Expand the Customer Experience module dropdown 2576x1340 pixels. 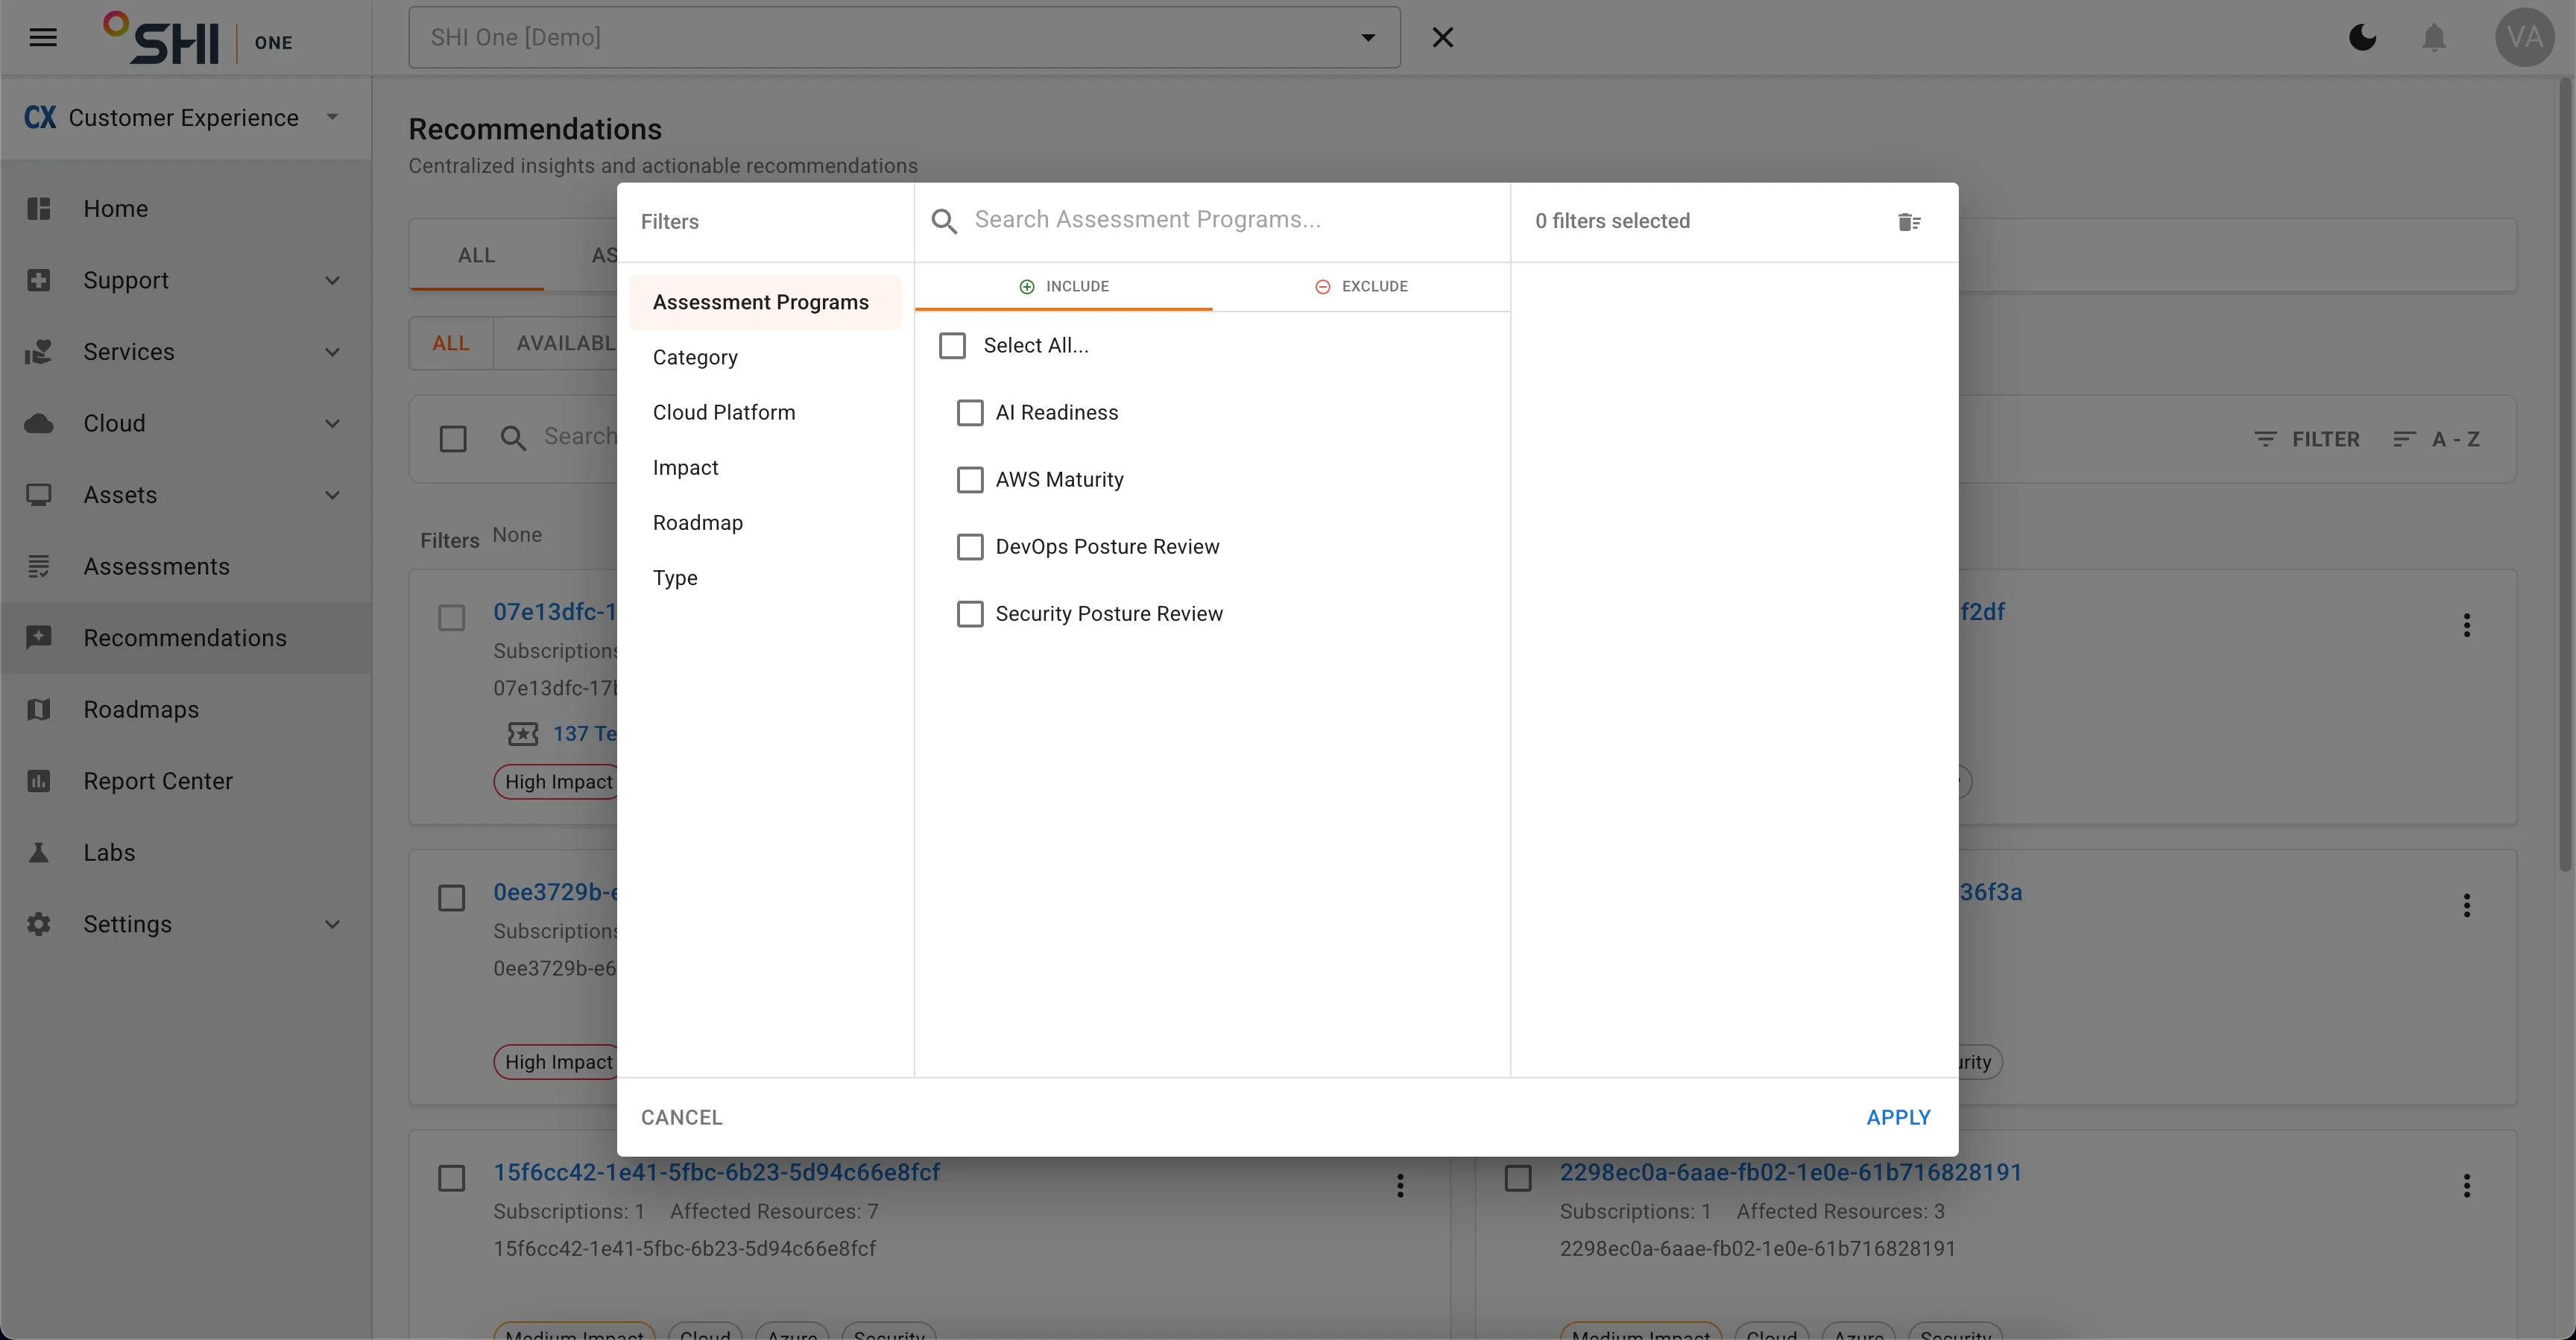pyautogui.click(x=333, y=117)
